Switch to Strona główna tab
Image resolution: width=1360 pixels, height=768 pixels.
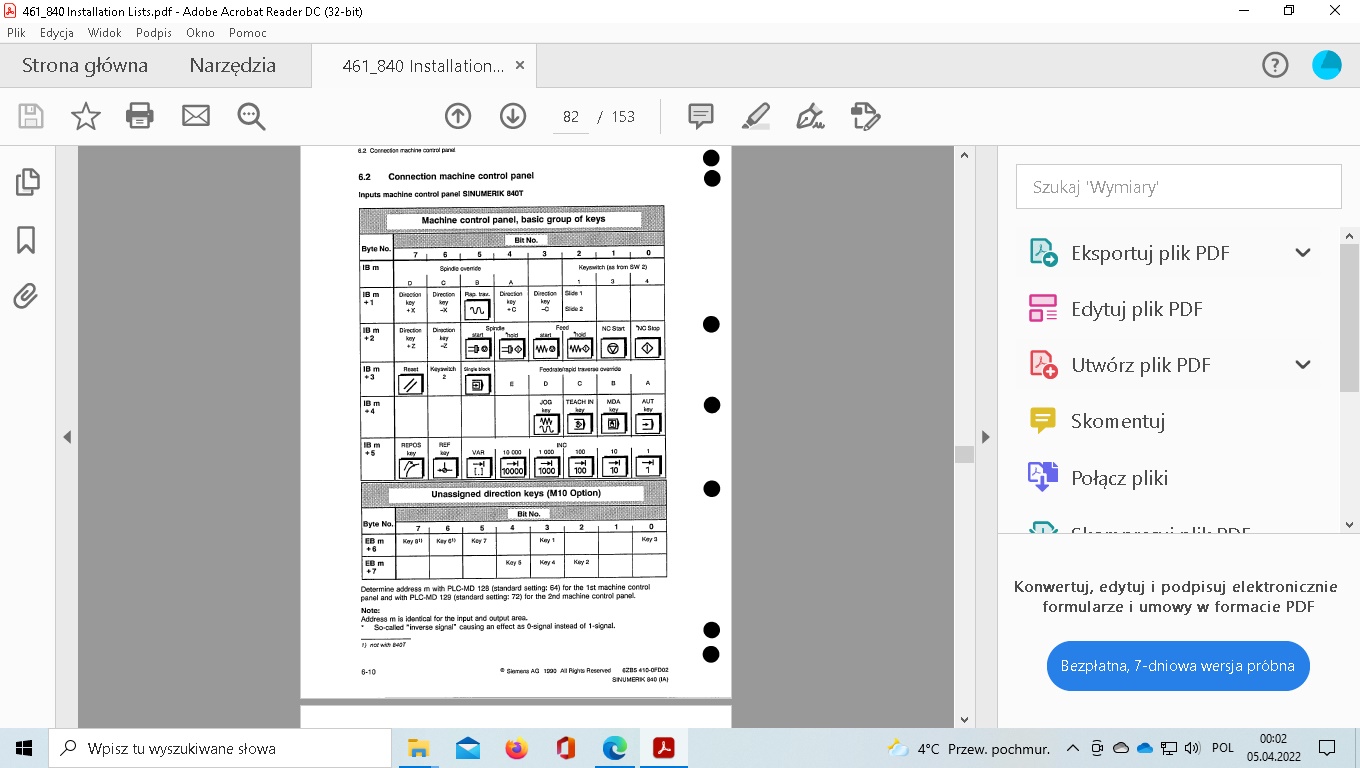[x=85, y=66]
